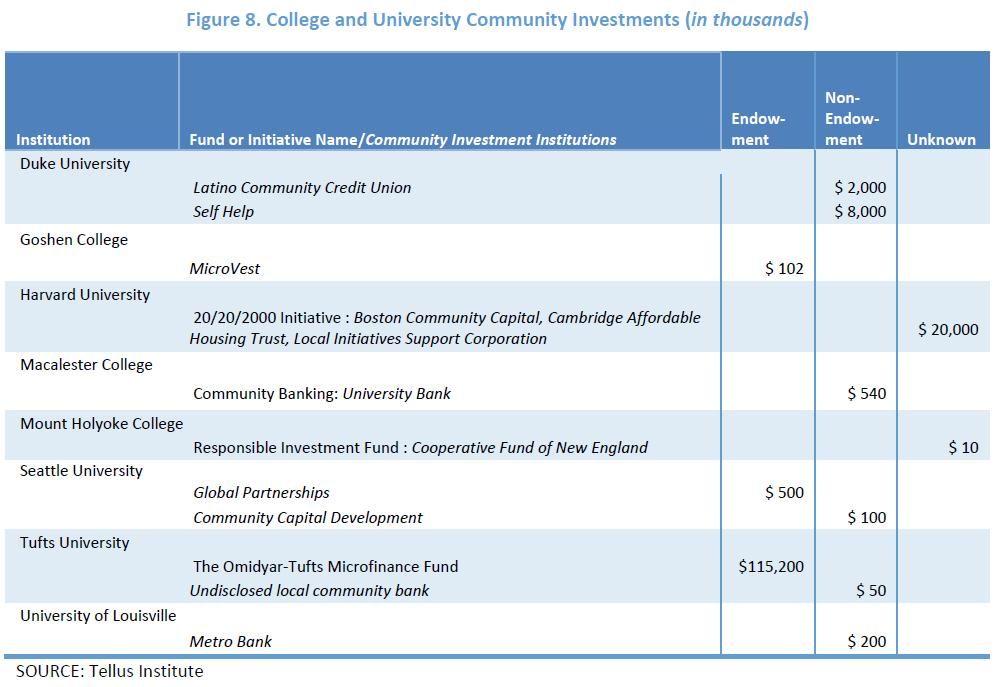This screenshot has height=687, width=998.
Task: Select the $ 10 unknown value
Action: 964,448
